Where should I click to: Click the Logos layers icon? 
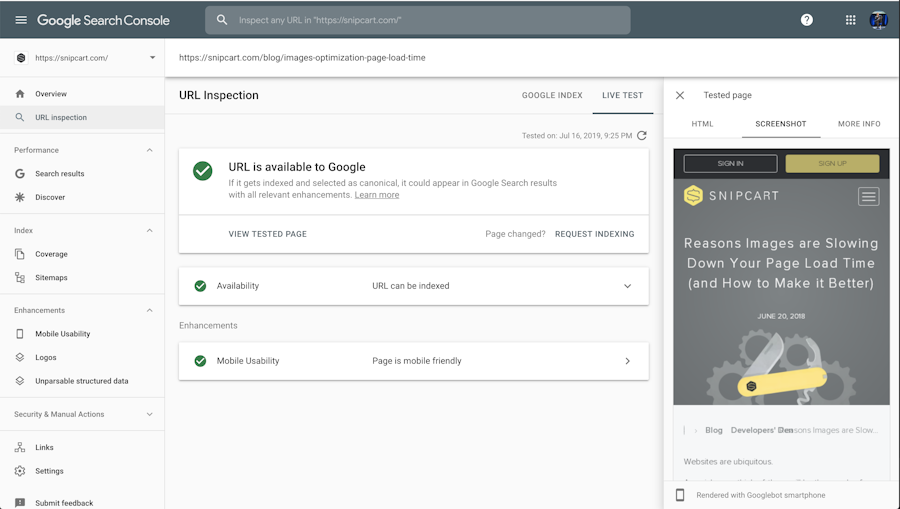pos(20,357)
